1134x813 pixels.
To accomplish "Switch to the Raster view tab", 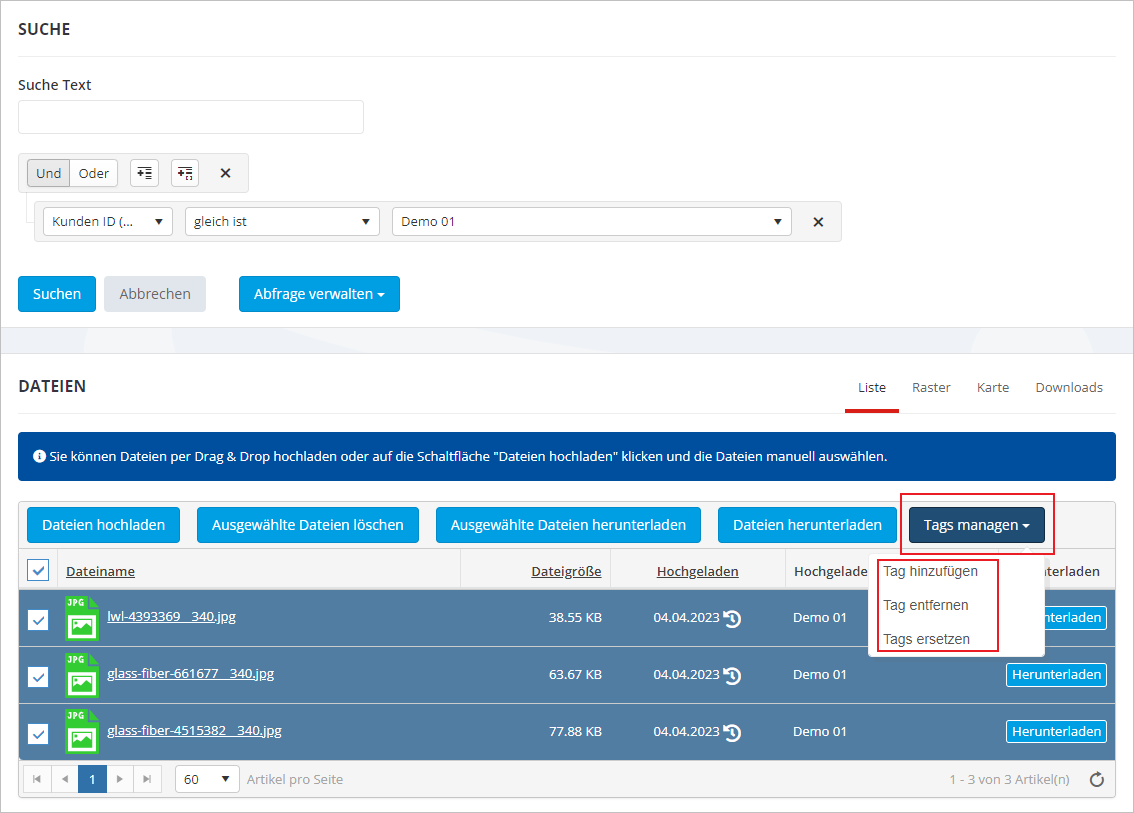I will pyautogui.click(x=931, y=387).
